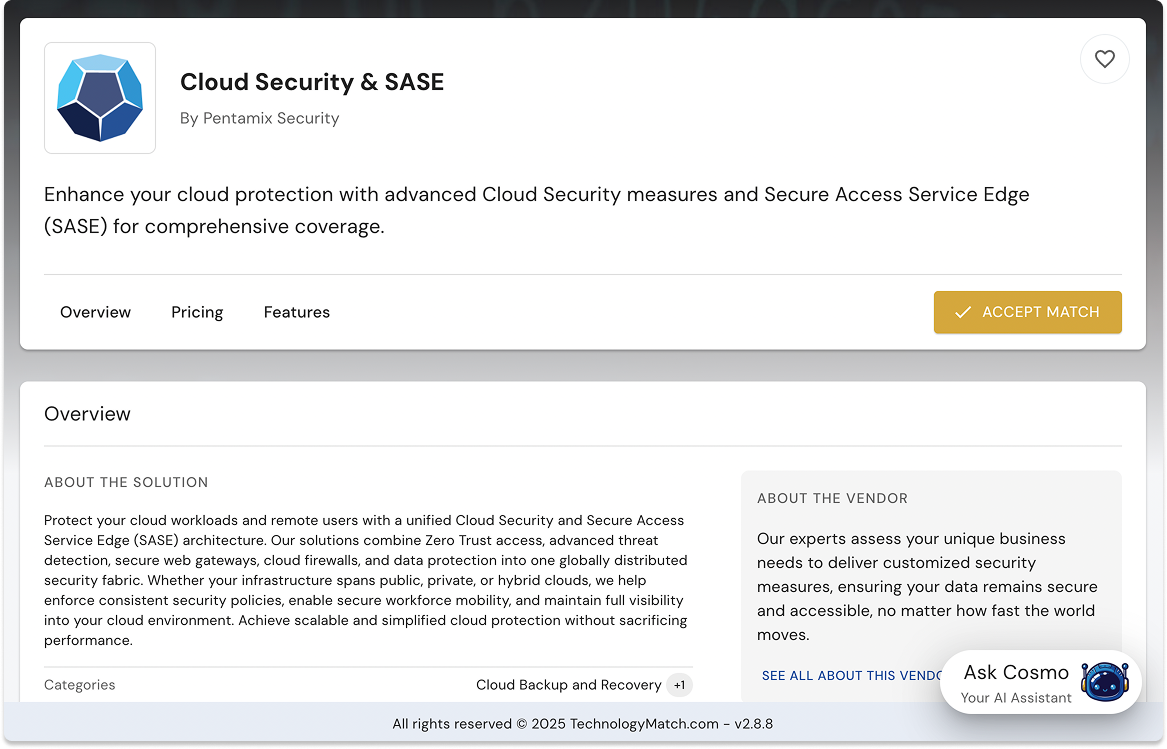Open the 'See all about this vendor' link
Screen dimensions: 1167x749
tap(850, 676)
